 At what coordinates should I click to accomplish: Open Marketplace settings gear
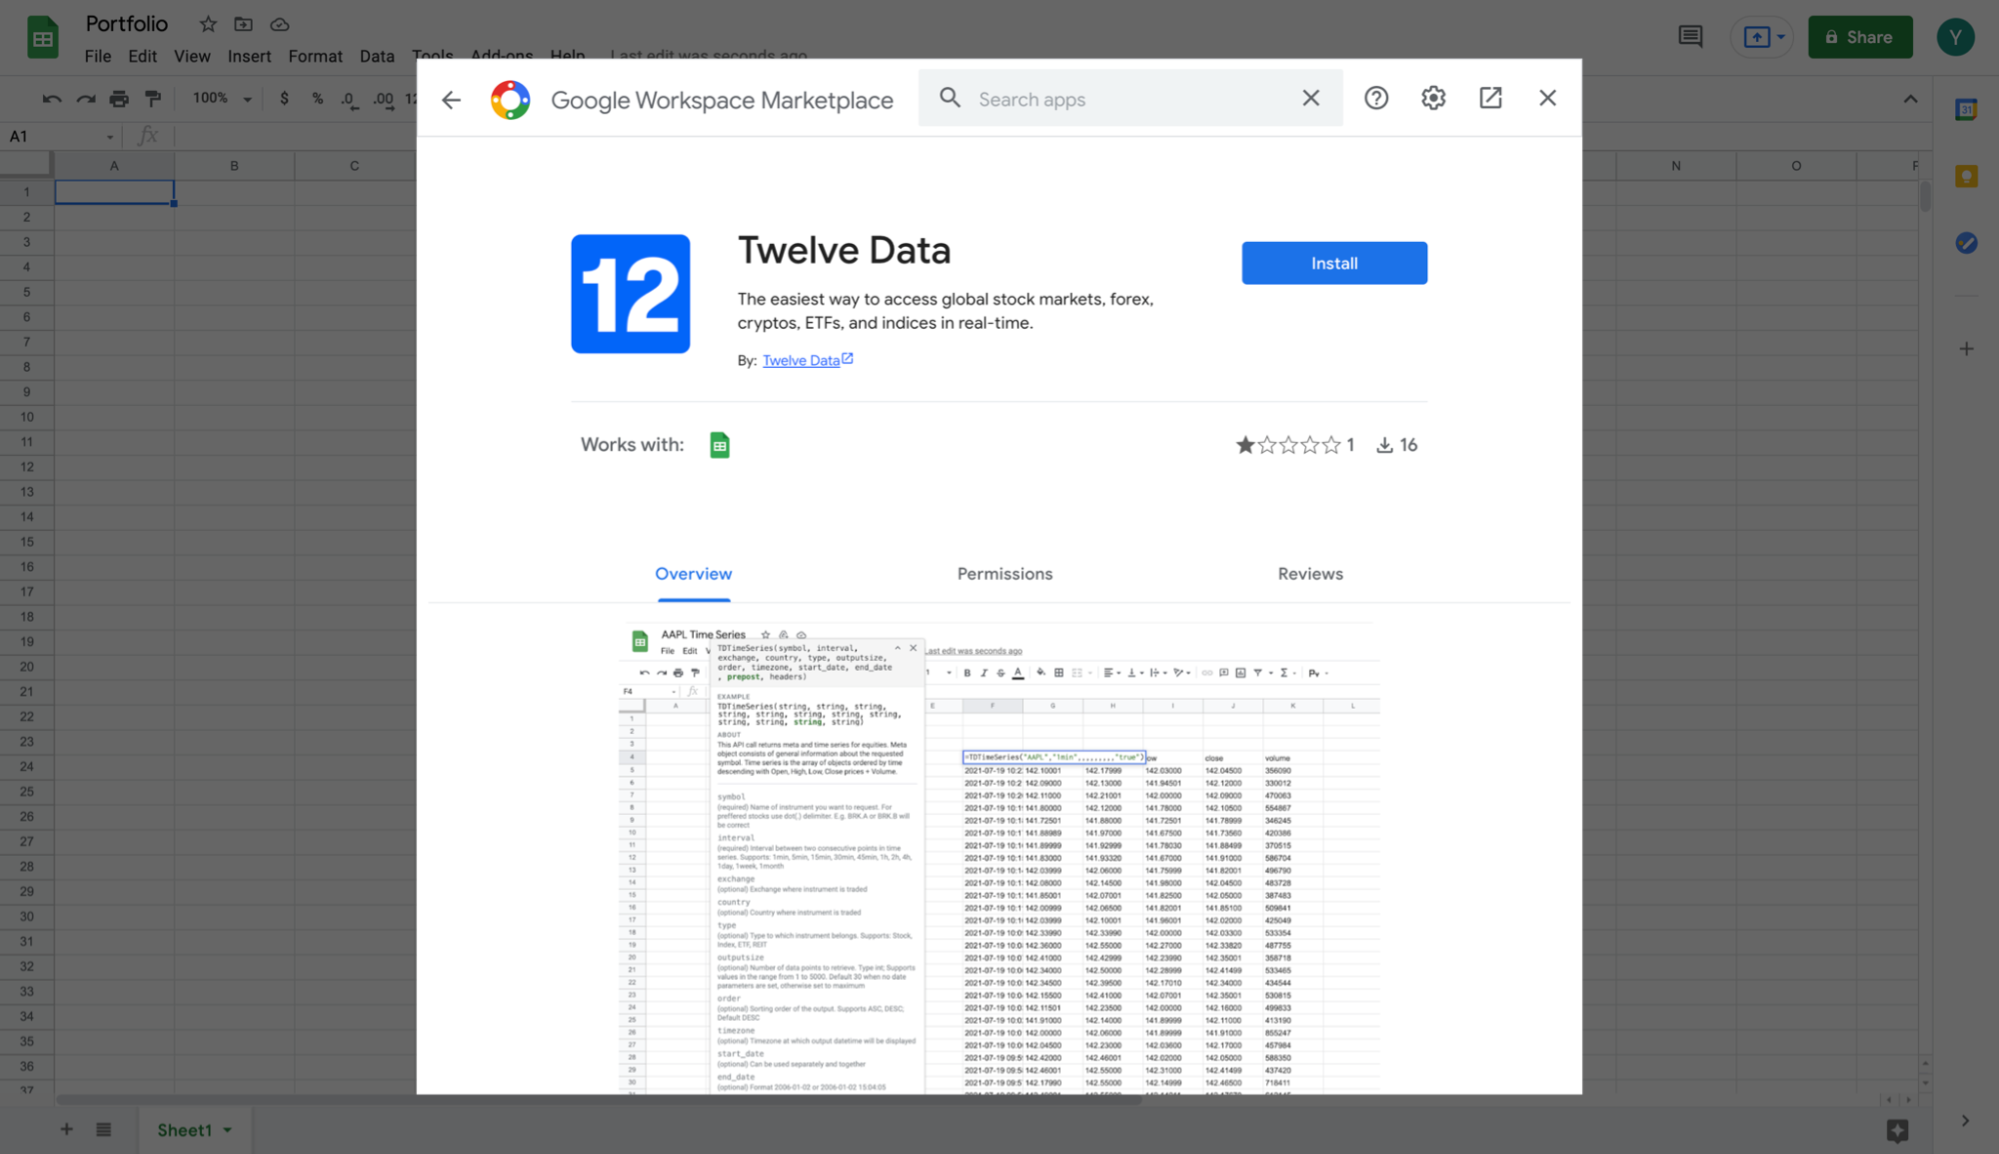tap(1432, 98)
